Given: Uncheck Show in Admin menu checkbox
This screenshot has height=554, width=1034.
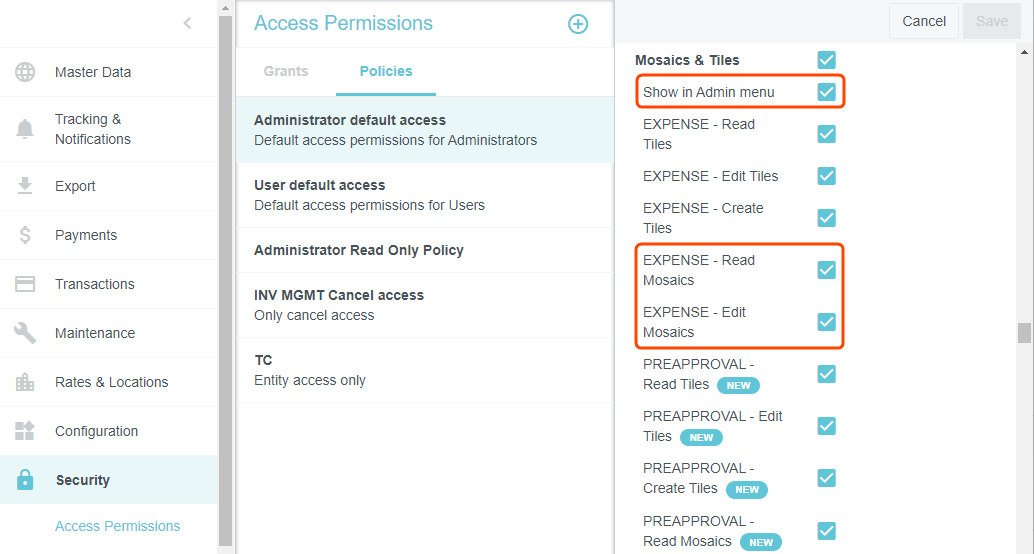Looking at the screenshot, I should (826, 92).
